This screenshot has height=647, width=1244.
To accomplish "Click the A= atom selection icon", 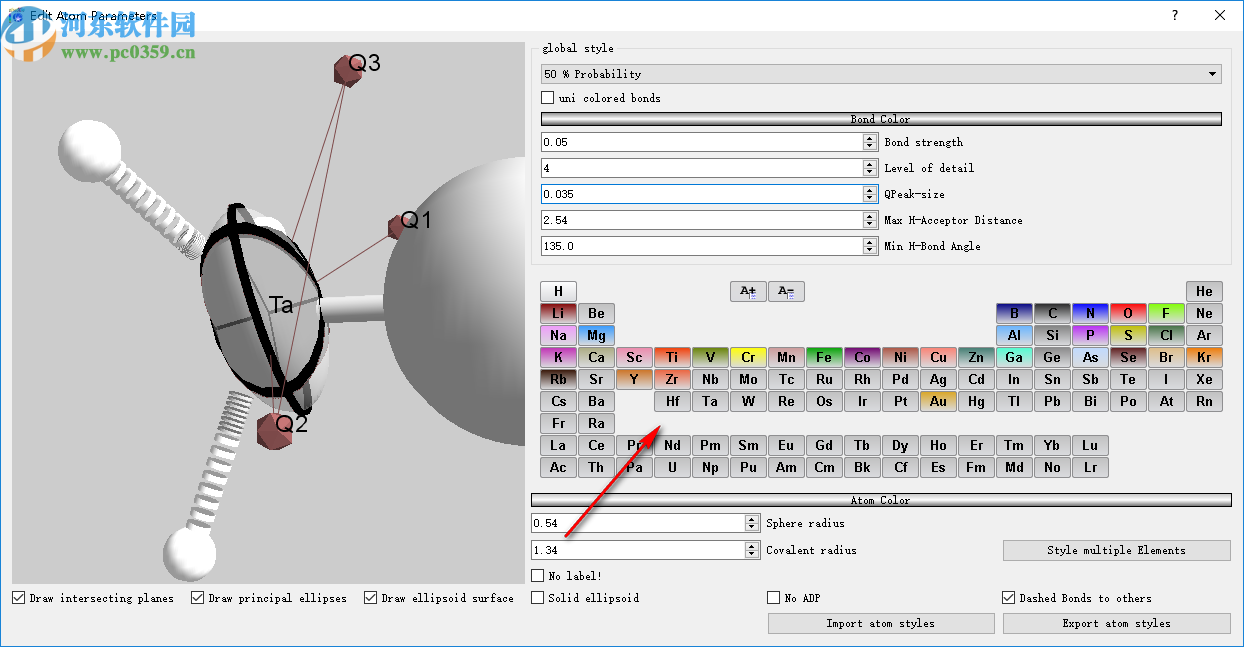I will (x=786, y=291).
